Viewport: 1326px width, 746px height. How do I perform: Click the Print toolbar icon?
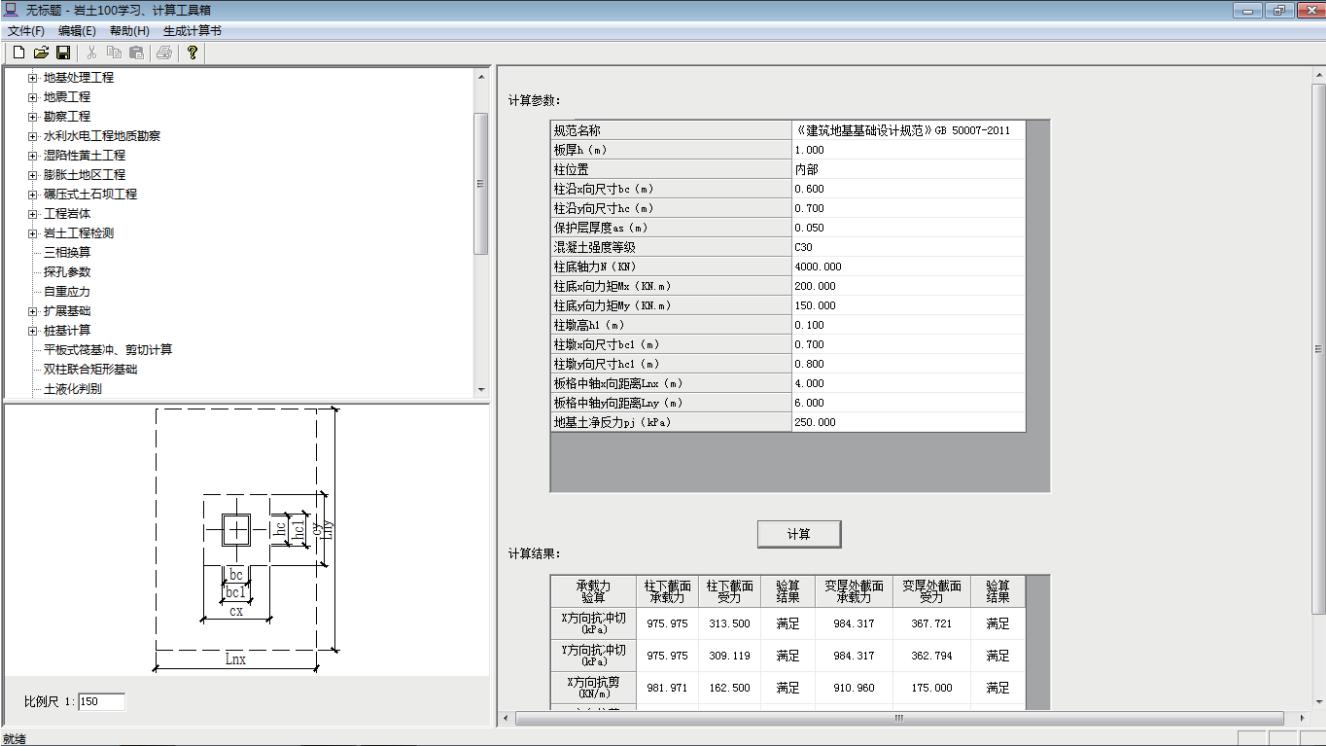click(161, 52)
